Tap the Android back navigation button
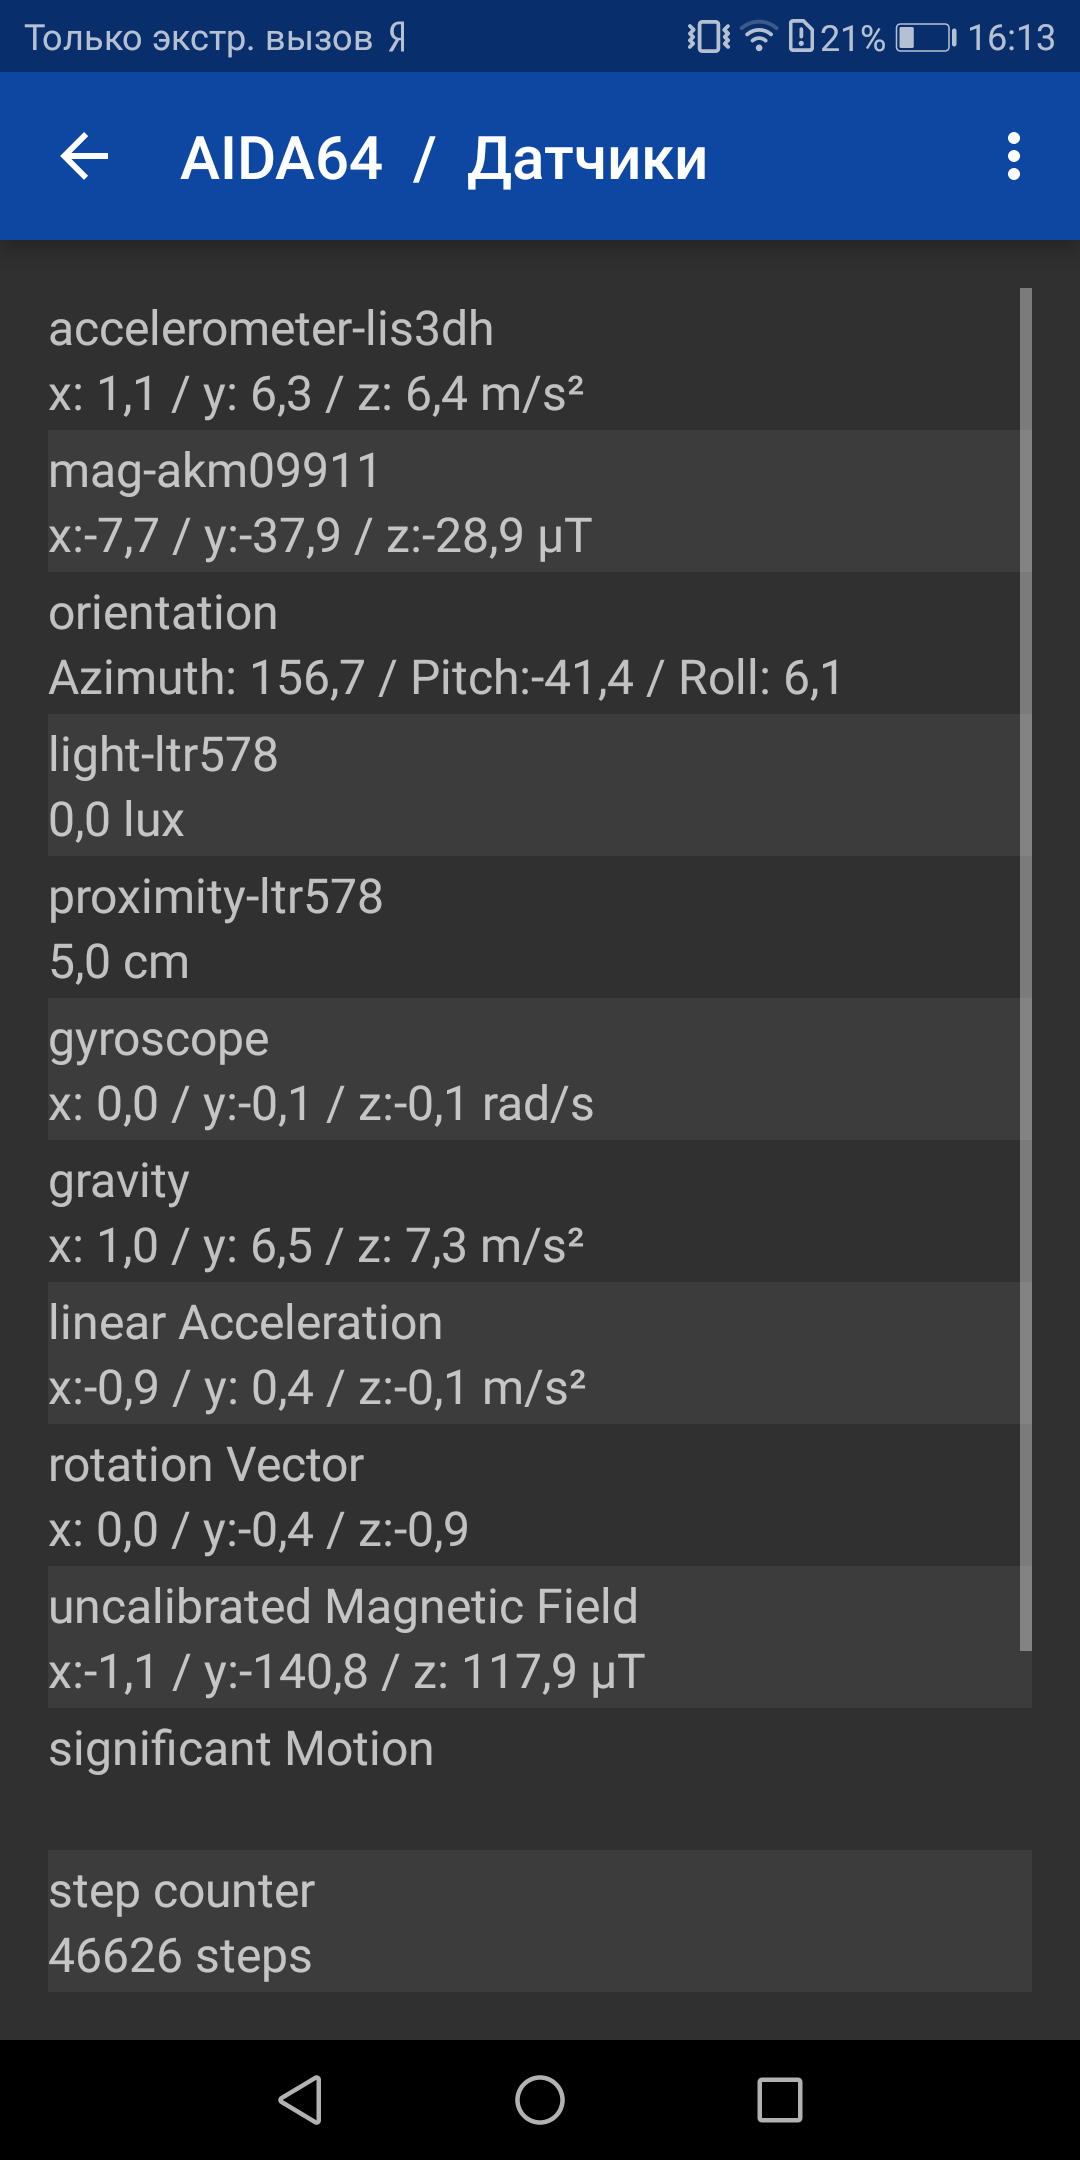This screenshot has width=1080, height=2160. click(300, 2099)
